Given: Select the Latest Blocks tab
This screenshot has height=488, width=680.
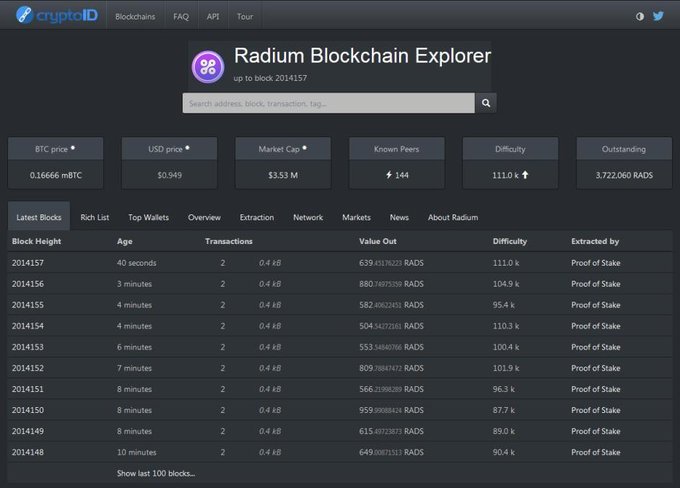Looking at the screenshot, I should pyautogui.click(x=39, y=217).
